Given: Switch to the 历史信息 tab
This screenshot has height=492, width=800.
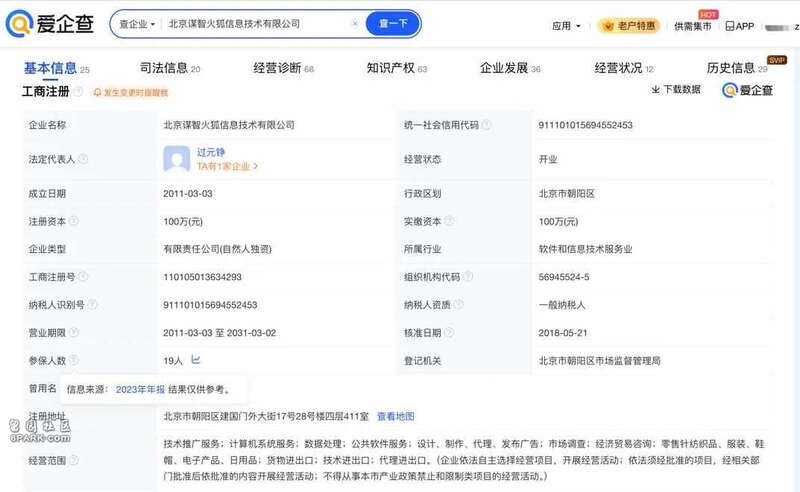Looking at the screenshot, I should point(737,68).
